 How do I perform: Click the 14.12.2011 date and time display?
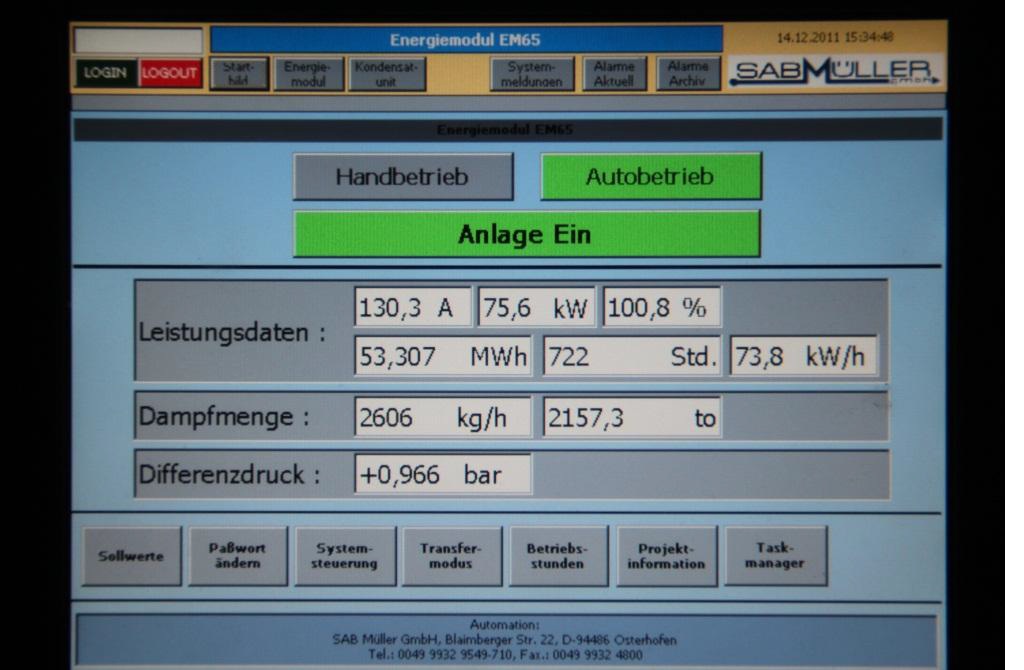(835, 37)
